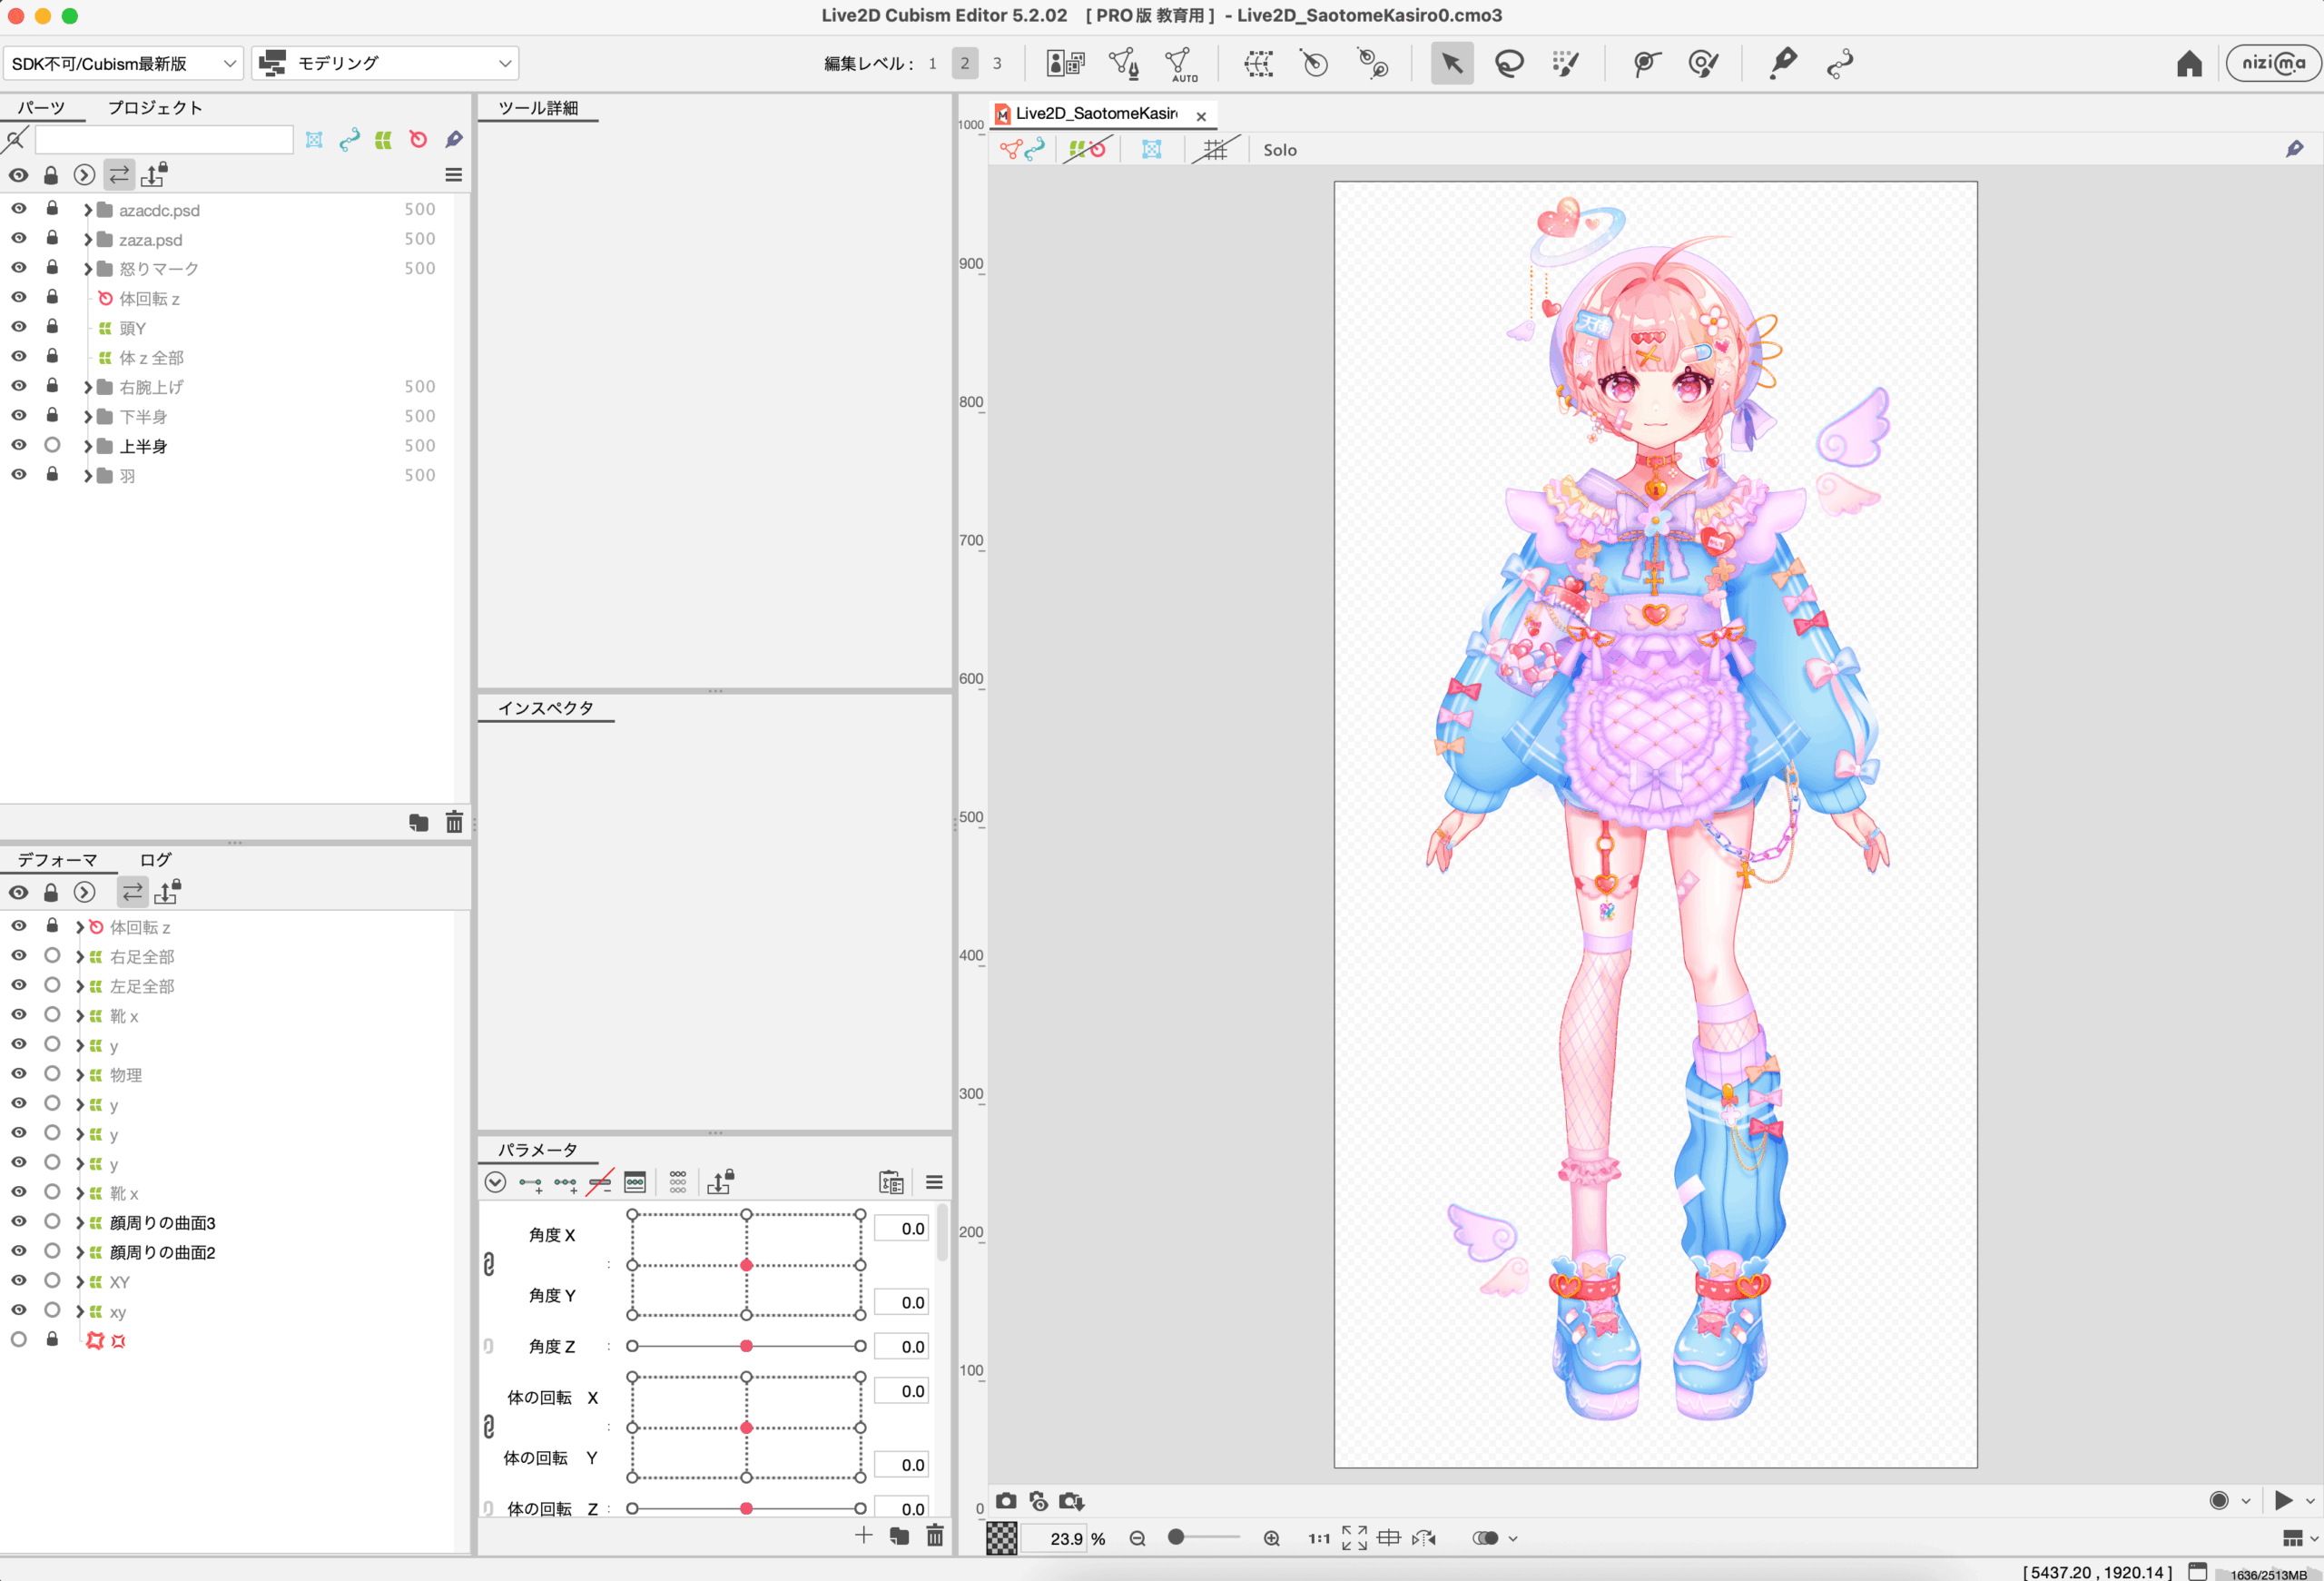Click the 体の回転 Z parameter slider
Viewport: 2324px width, 1581px height.
click(x=746, y=1508)
